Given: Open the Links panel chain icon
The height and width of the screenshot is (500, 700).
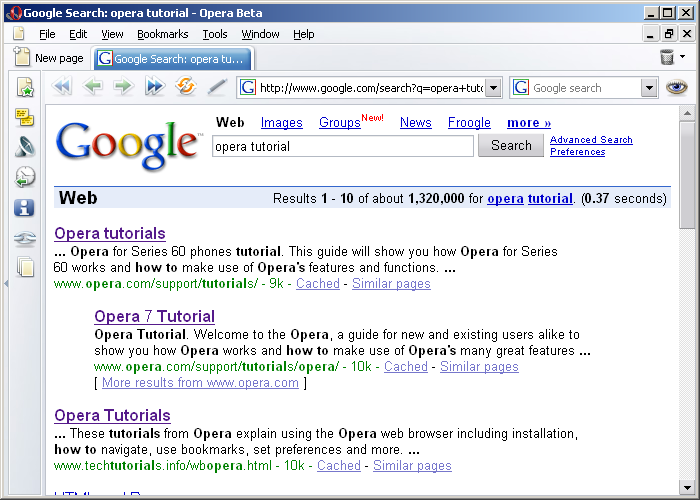Looking at the screenshot, I should click(x=25, y=238).
